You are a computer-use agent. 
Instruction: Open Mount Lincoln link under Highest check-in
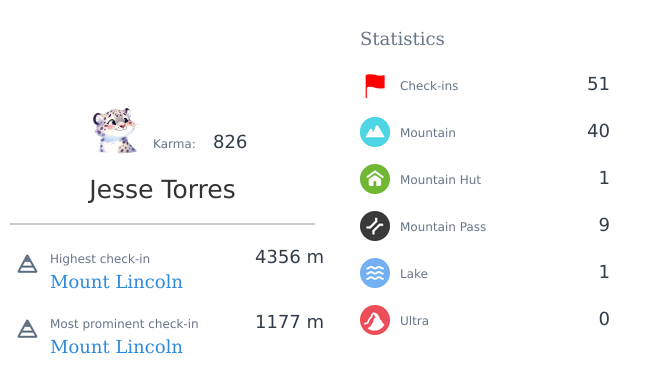click(116, 282)
